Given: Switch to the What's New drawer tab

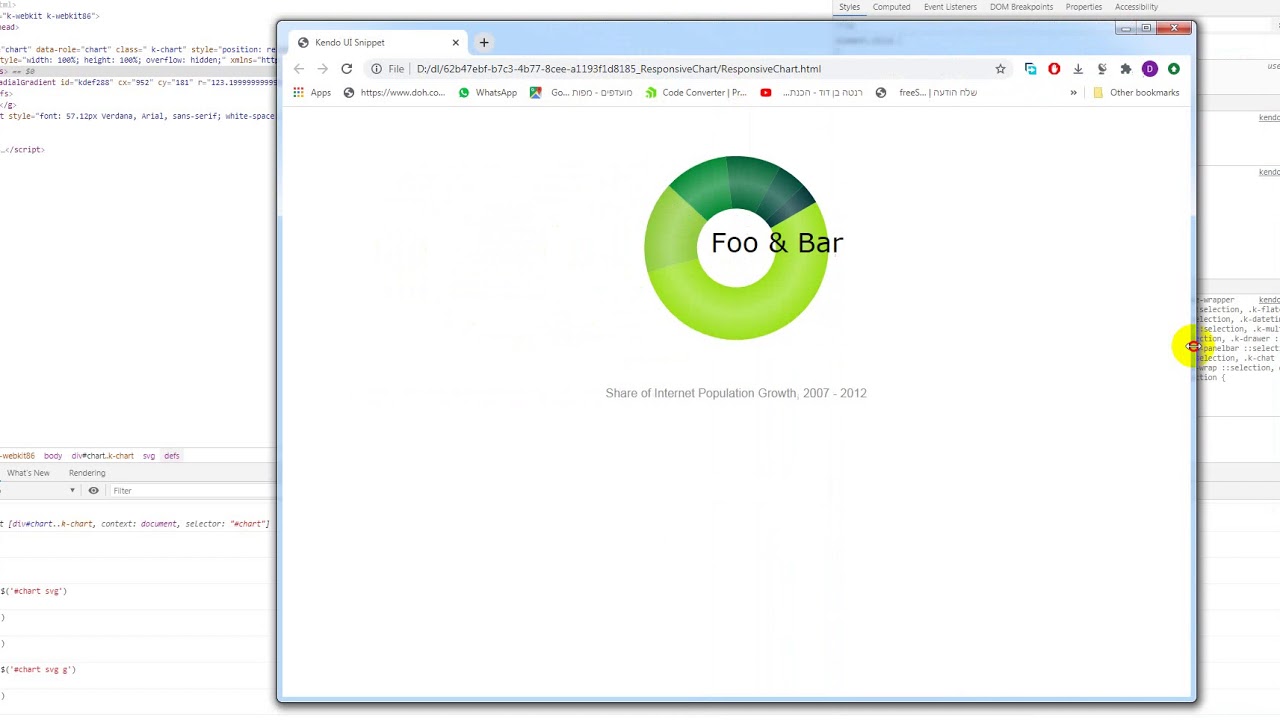Looking at the screenshot, I should coord(28,473).
